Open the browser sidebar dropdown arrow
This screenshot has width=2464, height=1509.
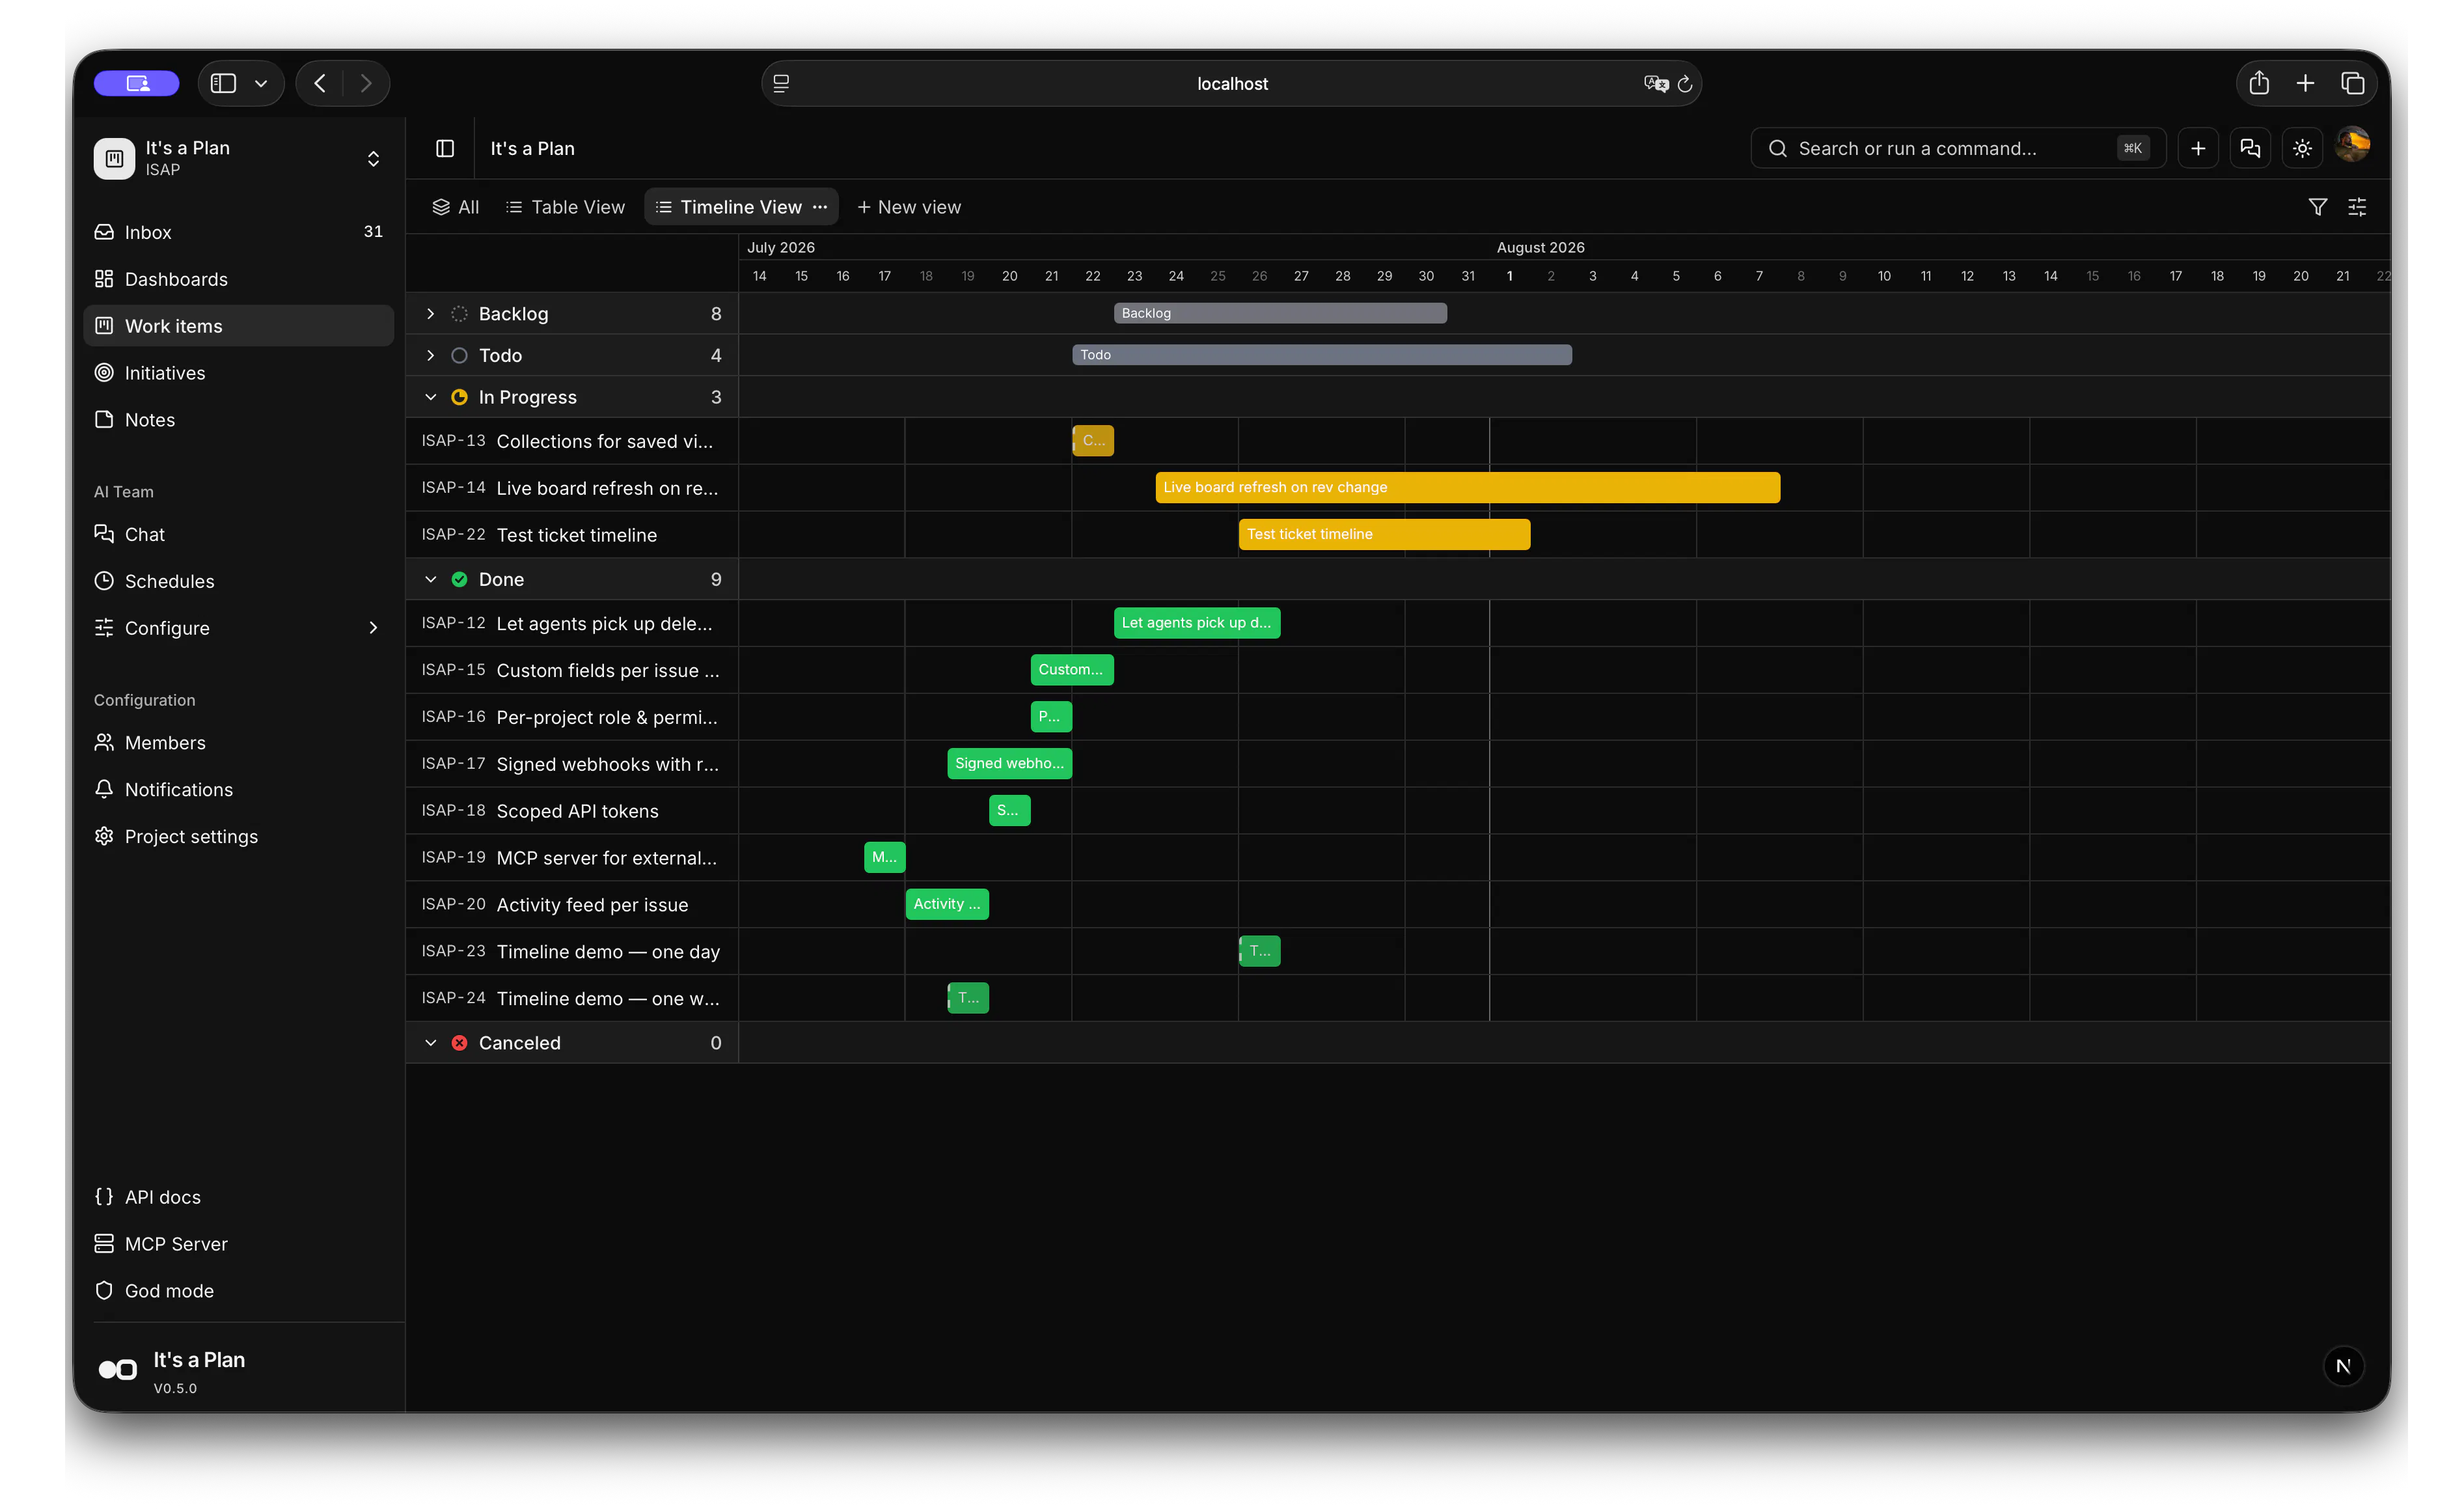point(261,84)
